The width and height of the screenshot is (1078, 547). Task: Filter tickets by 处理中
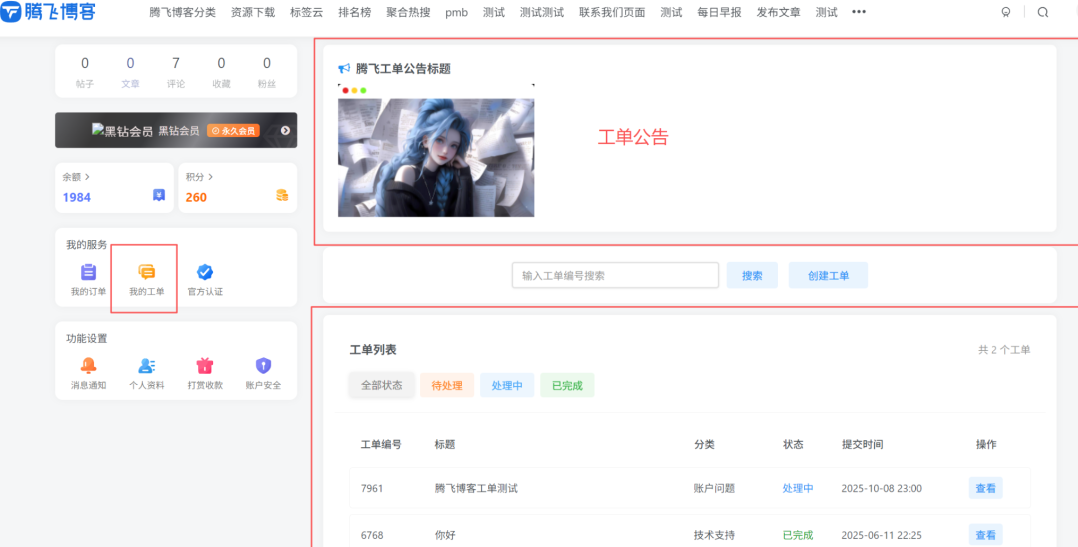tap(507, 386)
